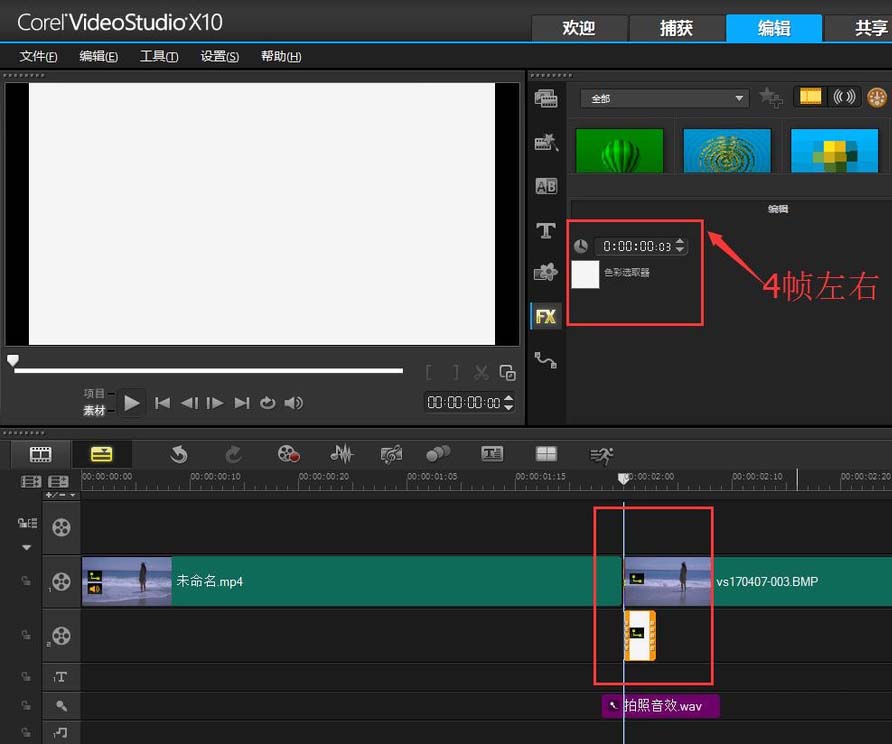Adjust the preview timecode stepper arrows
Viewport: 892px width, 744px height.
(509, 403)
